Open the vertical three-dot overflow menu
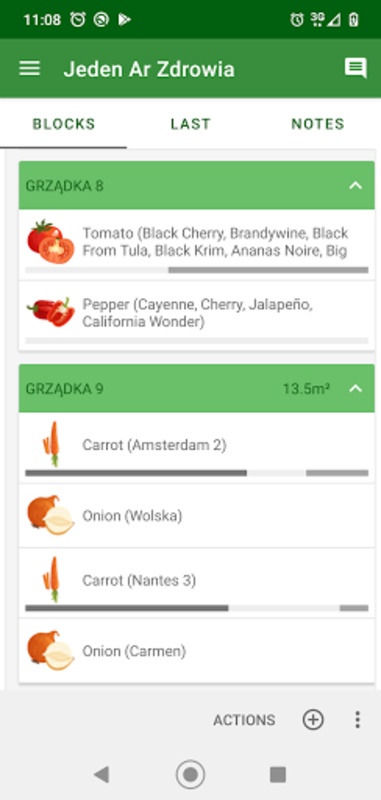This screenshot has height=800, width=381. click(x=358, y=719)
